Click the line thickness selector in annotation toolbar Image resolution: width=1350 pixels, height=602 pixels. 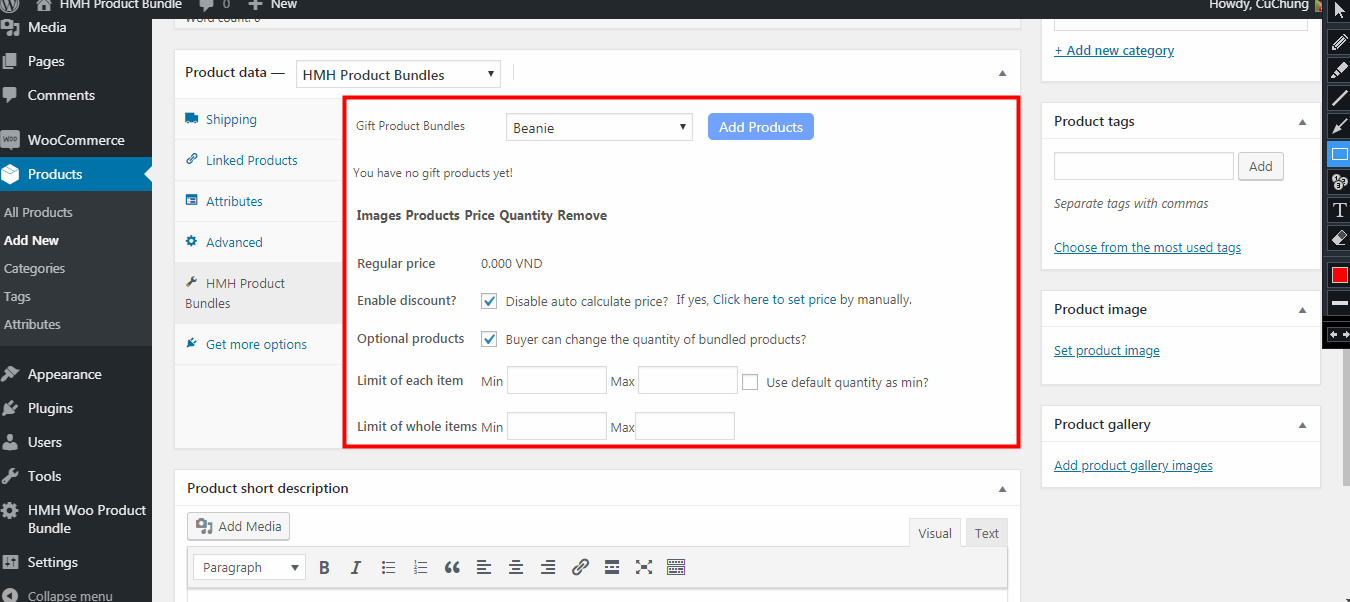point(1340,302)
